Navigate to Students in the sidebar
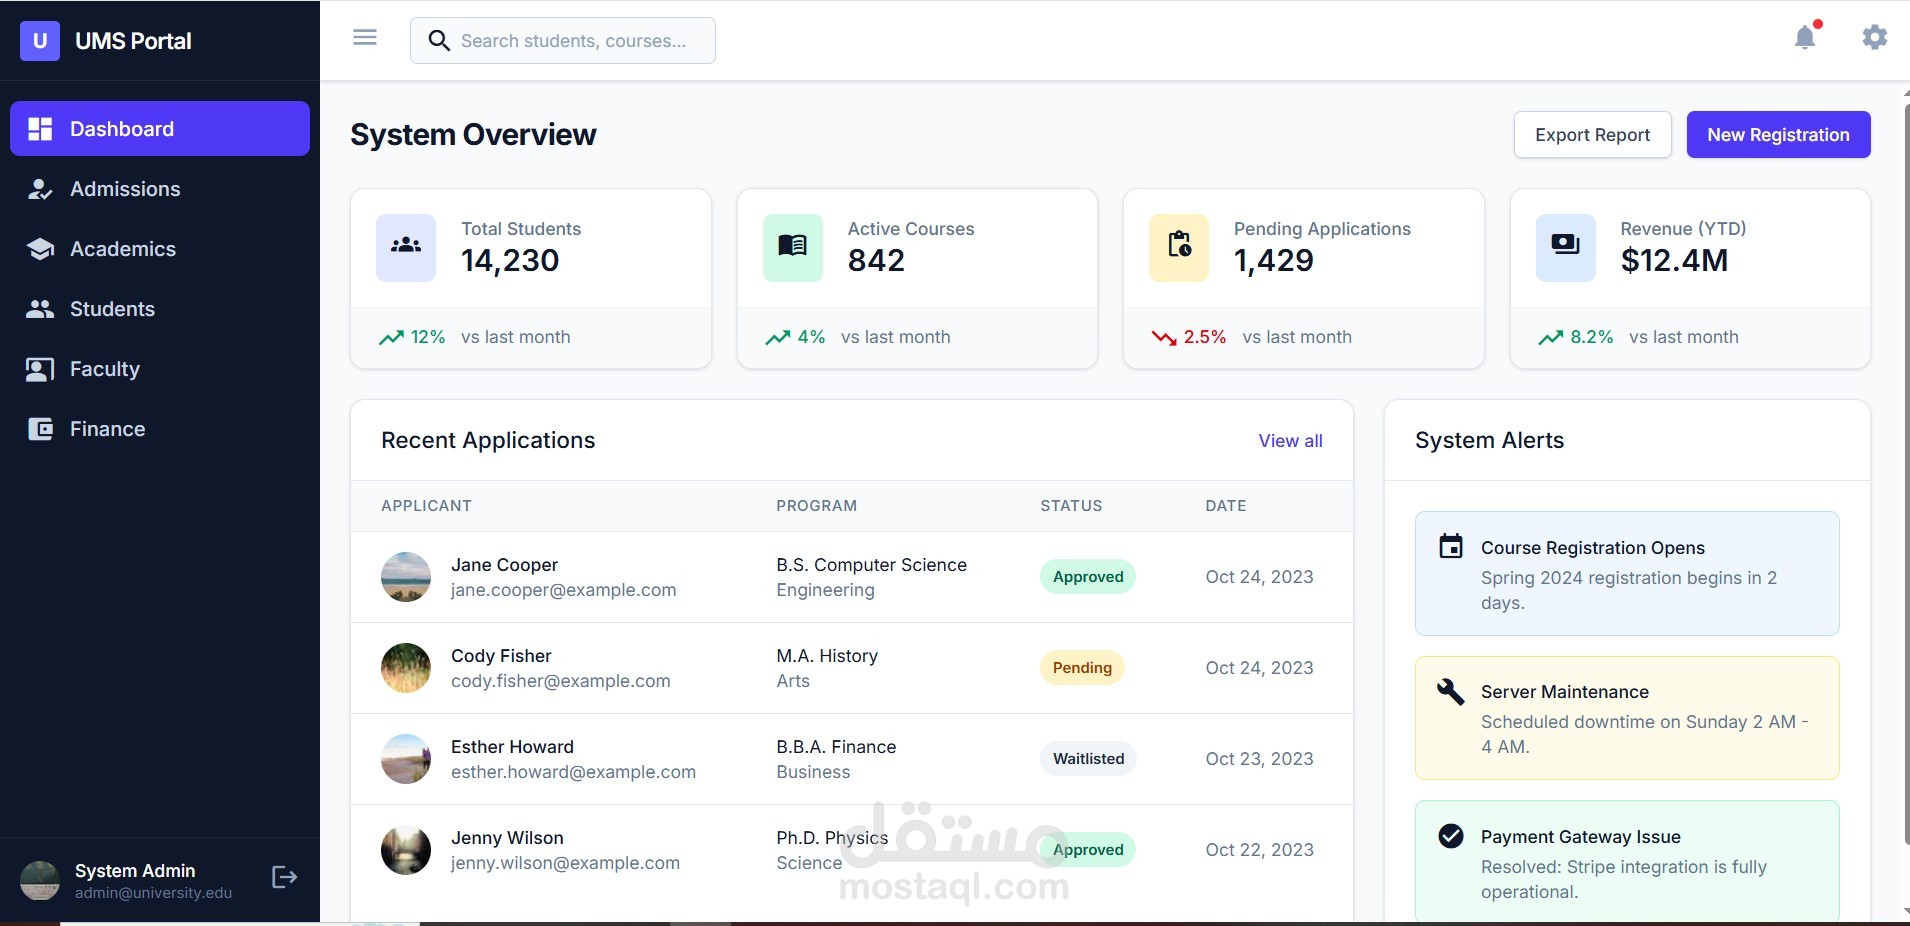The image size is (1910, 926). (x=160, y=309)
